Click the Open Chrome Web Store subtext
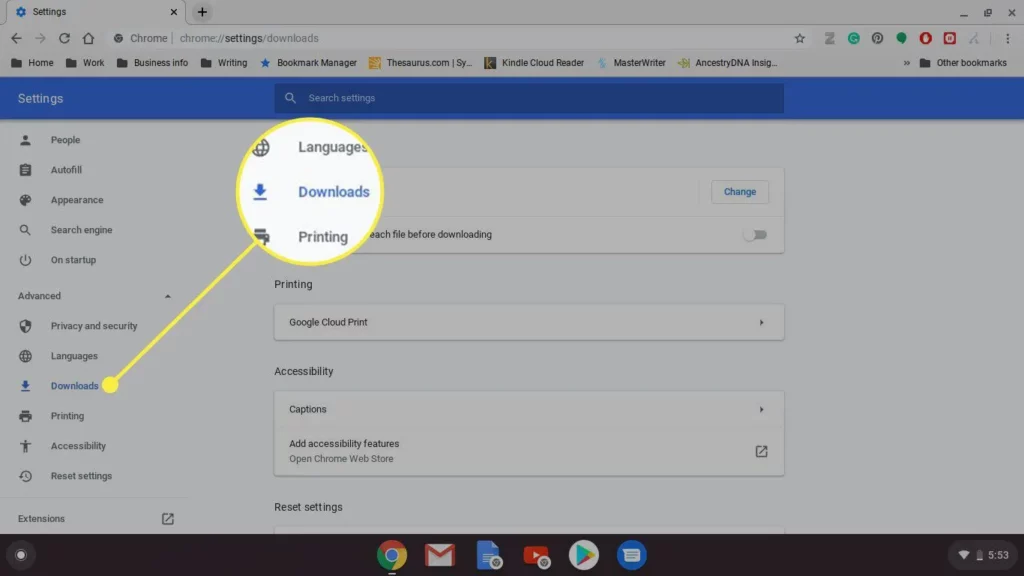This screenshot has width=1024, height=576. coord(341,459)
